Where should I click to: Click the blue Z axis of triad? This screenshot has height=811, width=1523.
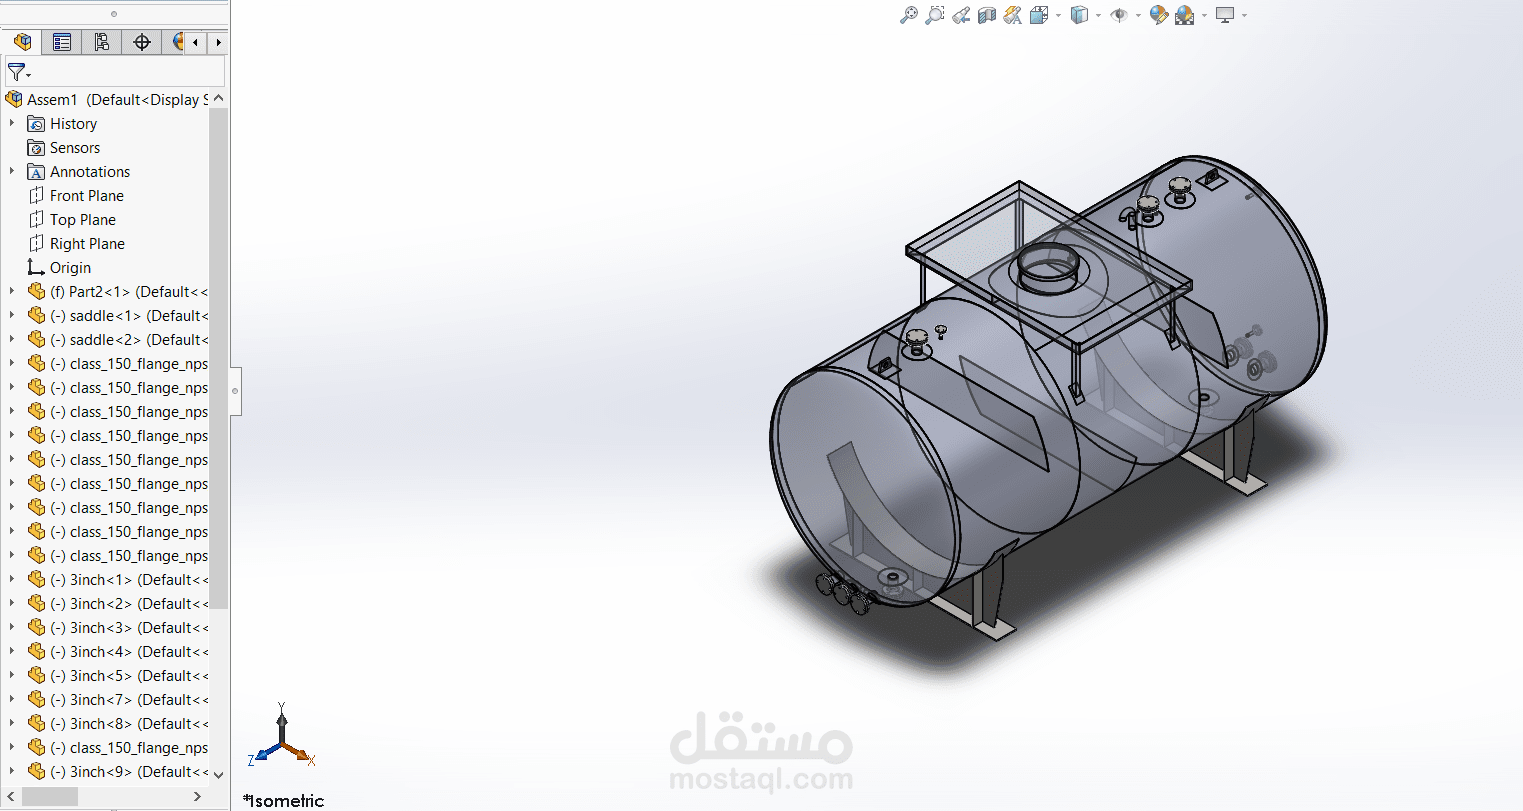[264, 753]
